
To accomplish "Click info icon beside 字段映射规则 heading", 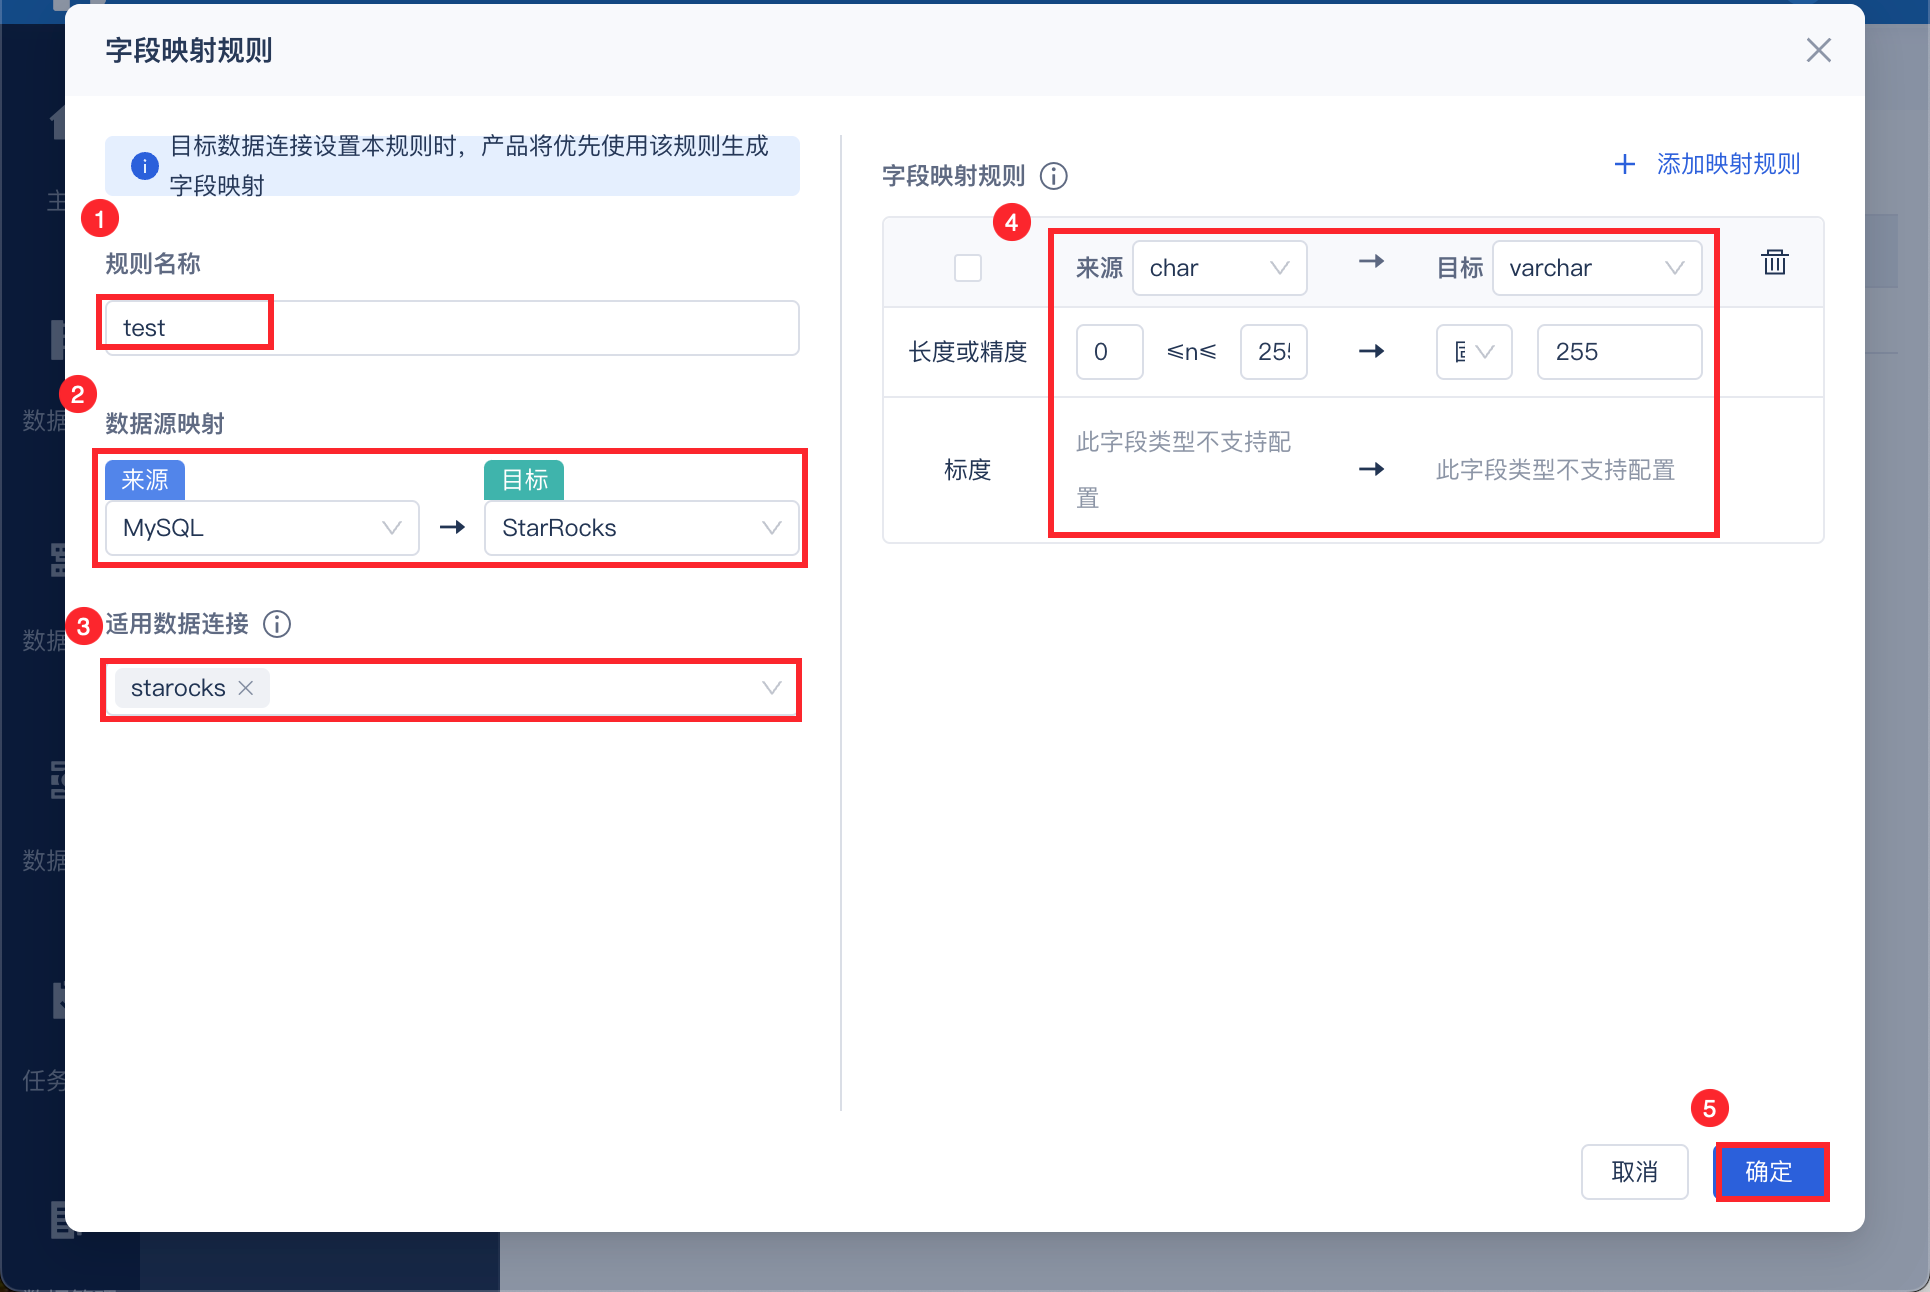I will click(x=1053, y=176).
